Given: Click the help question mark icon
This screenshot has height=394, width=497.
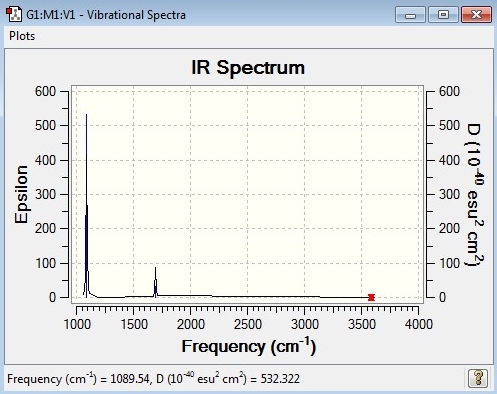Looking at the screenshot, I should click(x=478, y=378).
